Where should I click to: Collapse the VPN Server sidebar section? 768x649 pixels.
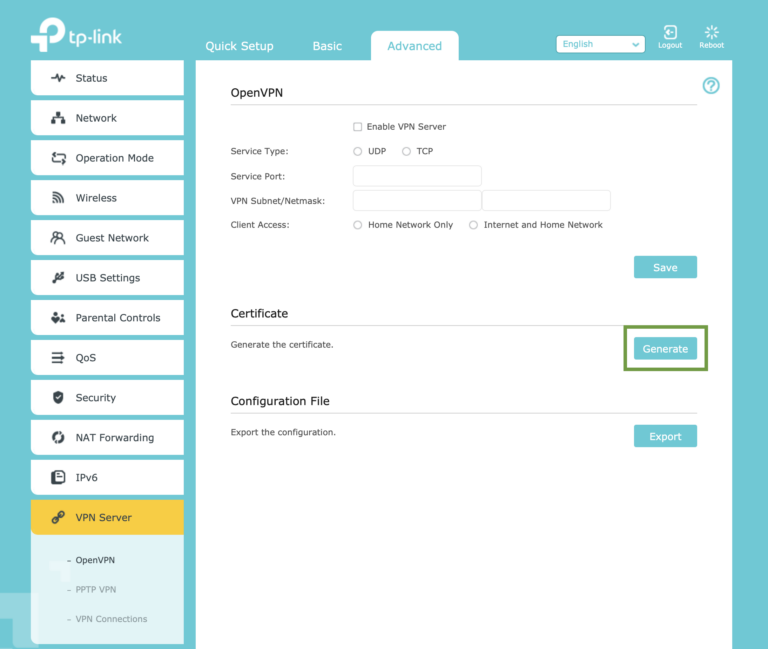[x=107, y=518]
